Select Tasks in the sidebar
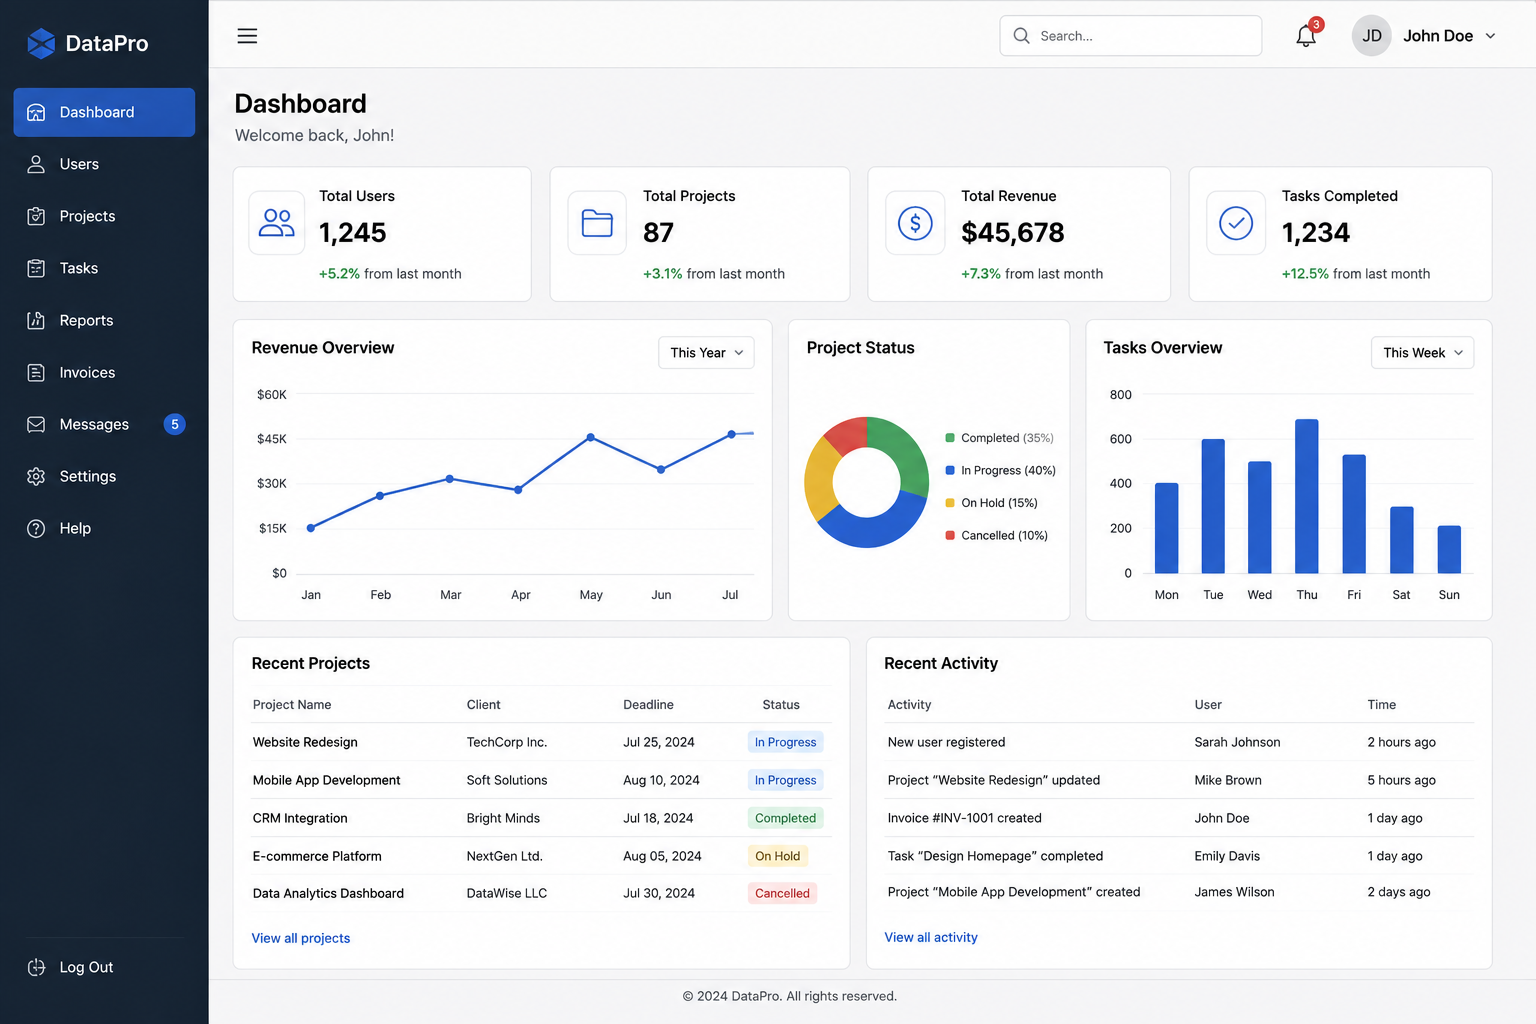The width and height of the screenshot is (1536, 1024). tap(104, 268)
